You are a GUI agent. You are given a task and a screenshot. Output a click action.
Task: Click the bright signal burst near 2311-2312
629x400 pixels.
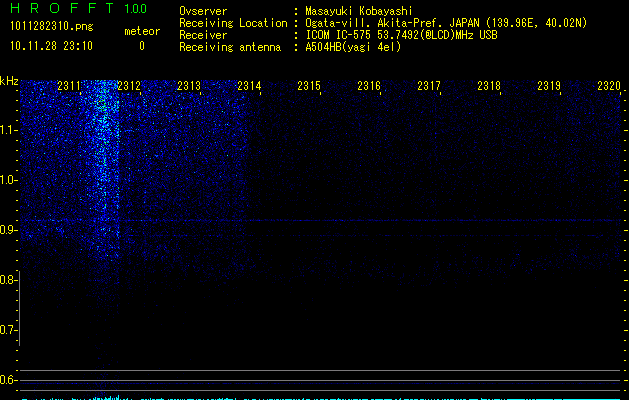pyautogui.click(x=103, y=169)
